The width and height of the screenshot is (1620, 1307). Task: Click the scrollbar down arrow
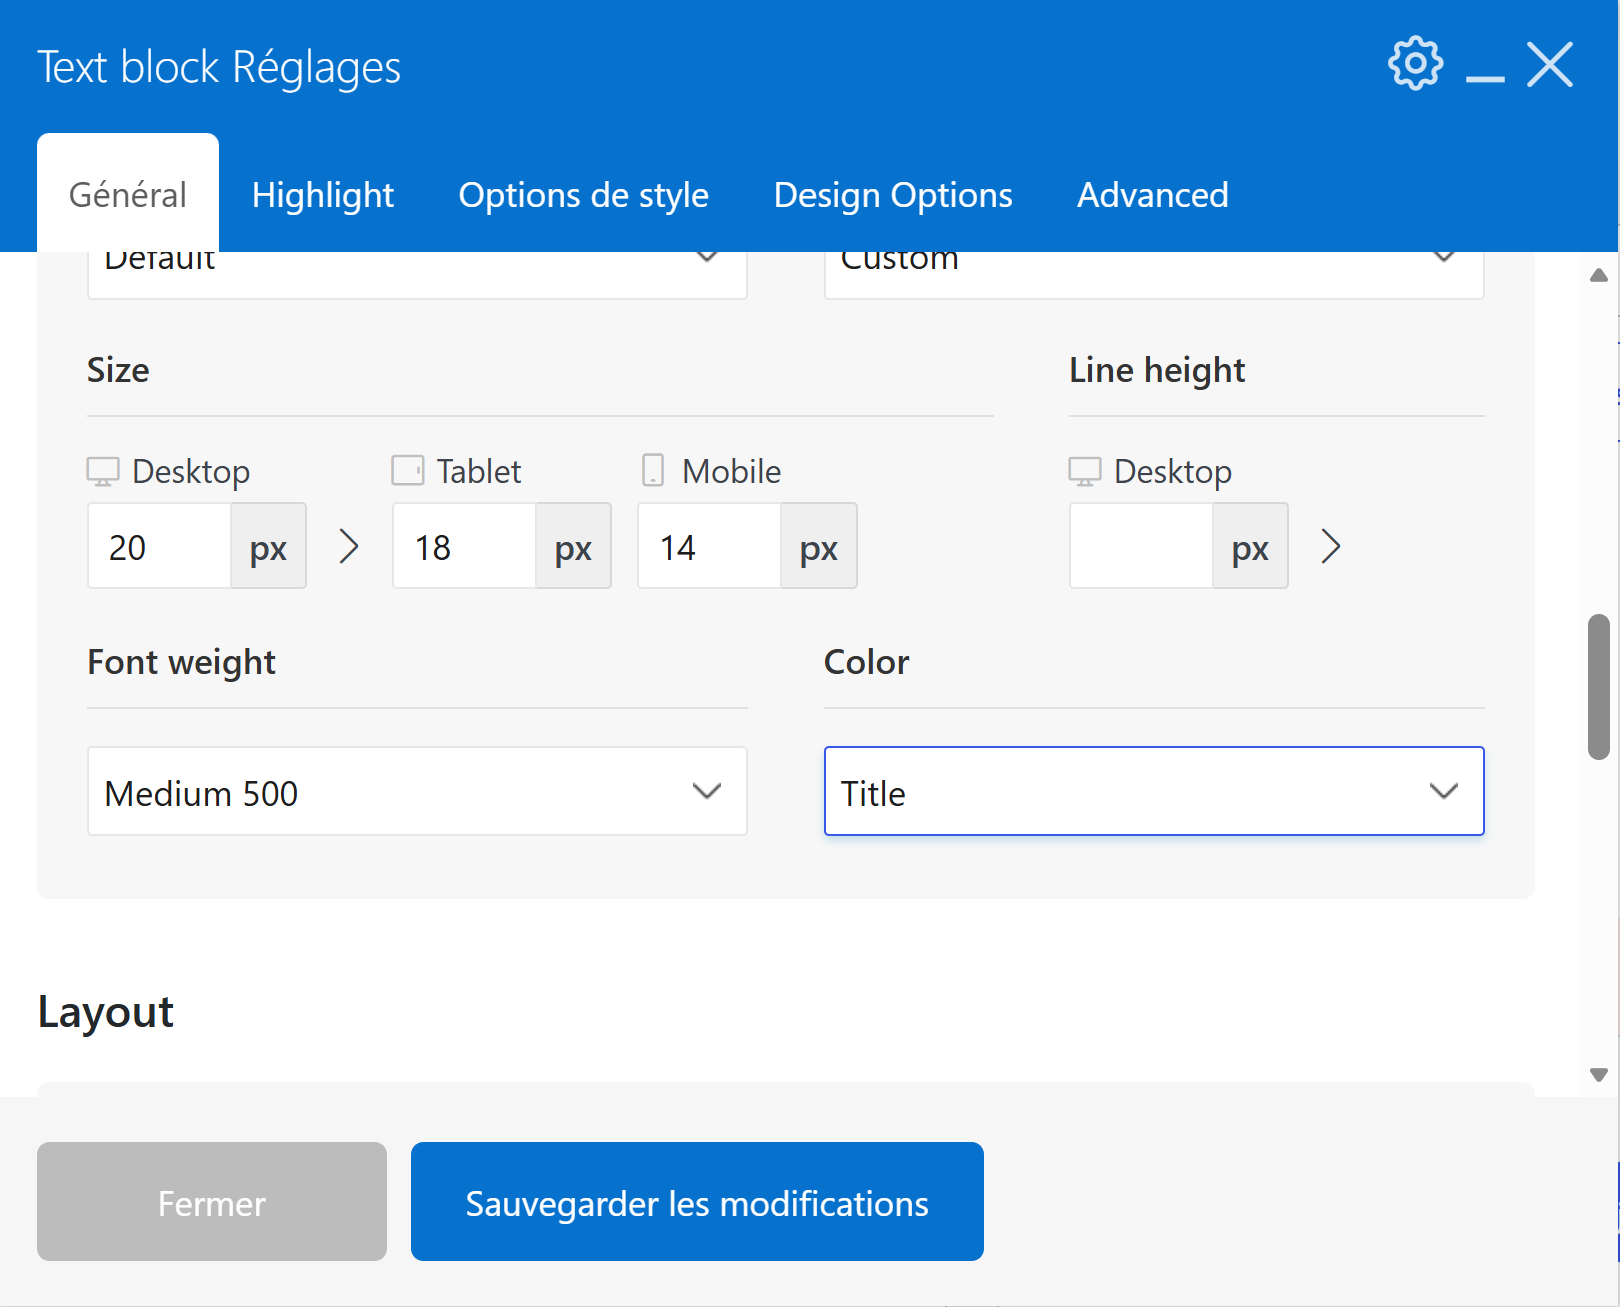click(x=1598, y=1075)
